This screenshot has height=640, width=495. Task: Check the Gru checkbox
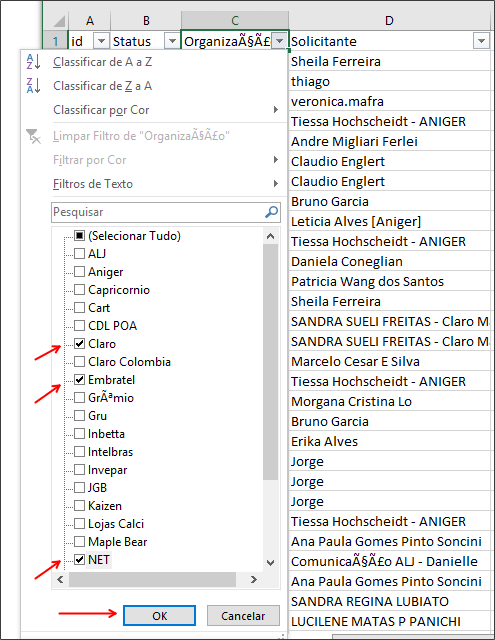79,416
